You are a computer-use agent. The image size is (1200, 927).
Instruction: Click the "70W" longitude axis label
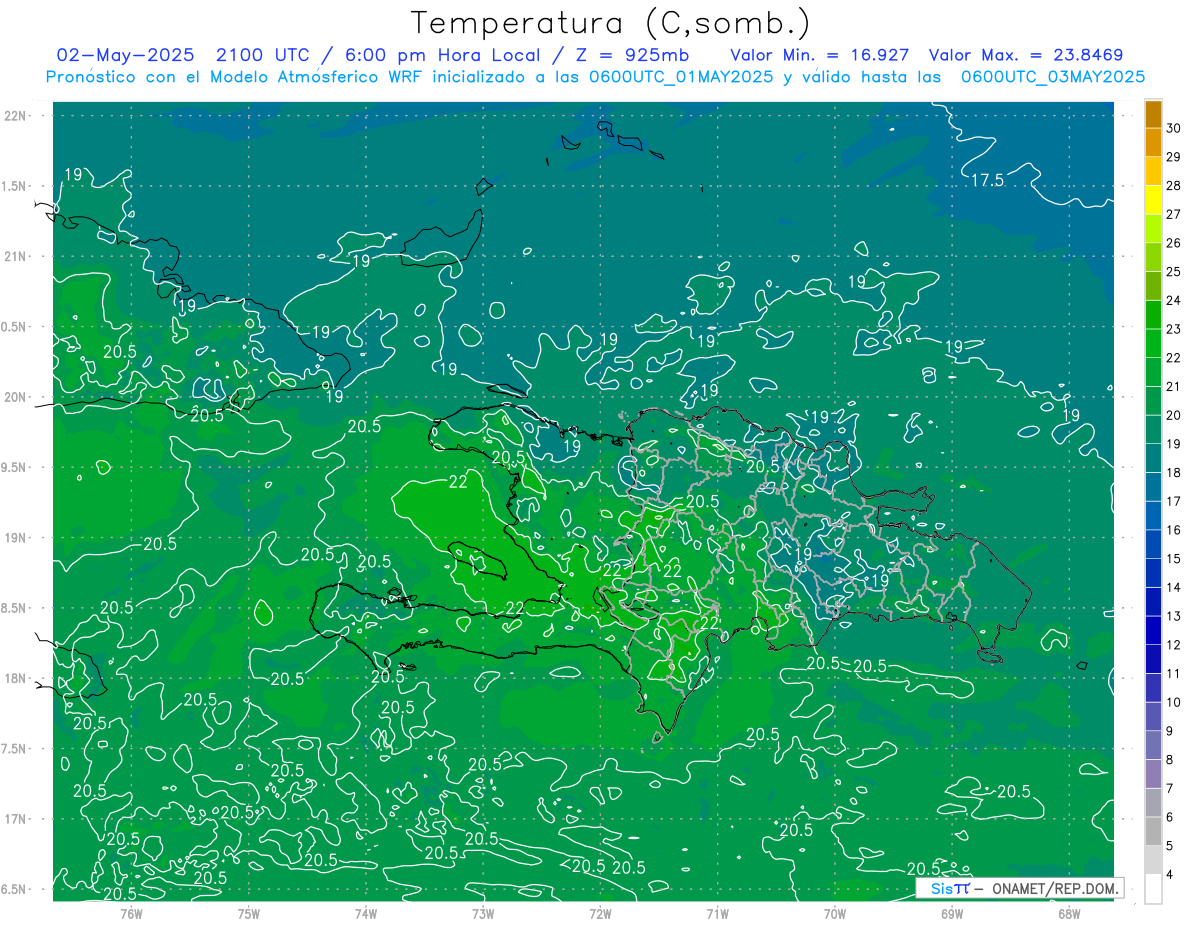(834, 913)
